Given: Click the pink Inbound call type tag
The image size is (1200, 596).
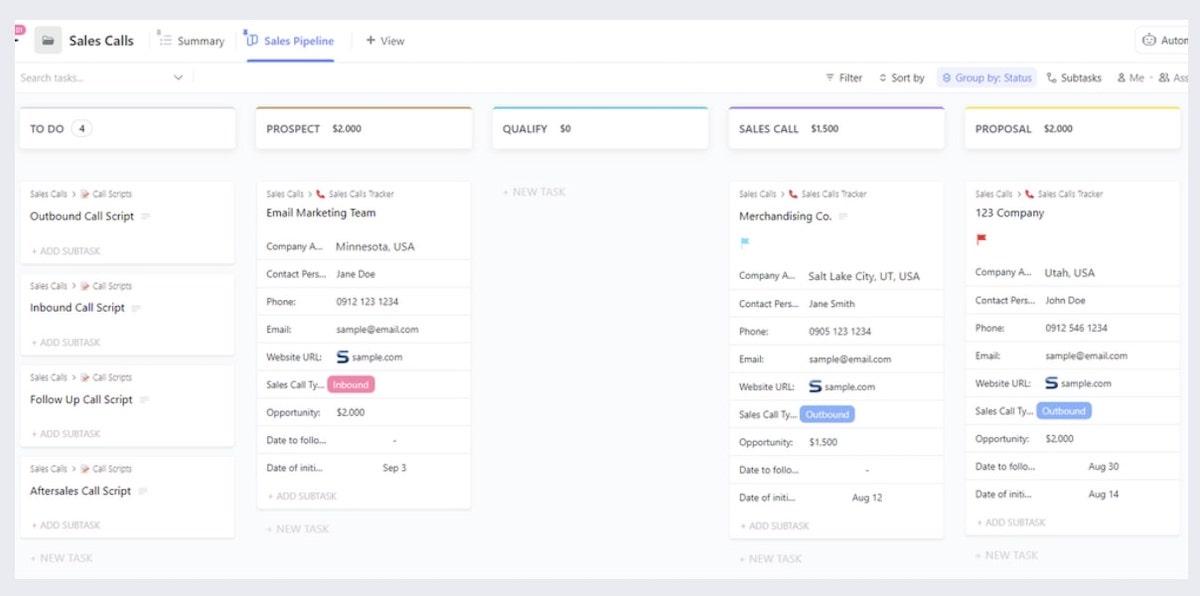Looking at the screenshot, I should pyautogui.click(x=351, y=385).
